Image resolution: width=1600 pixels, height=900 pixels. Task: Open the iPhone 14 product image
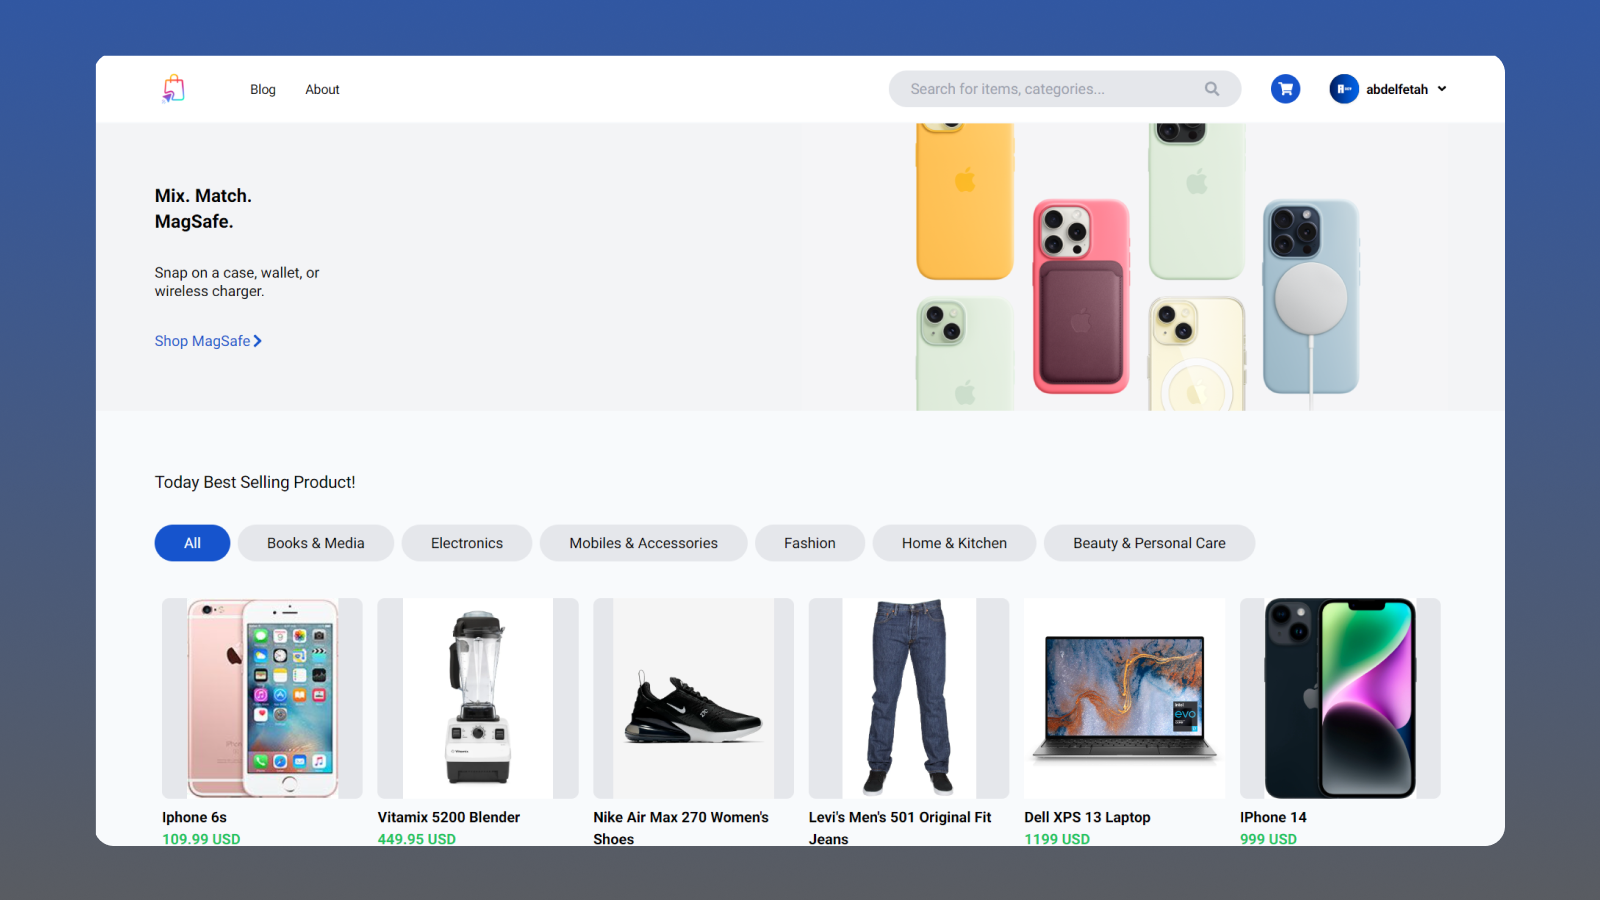click(x=1340, y=698)
